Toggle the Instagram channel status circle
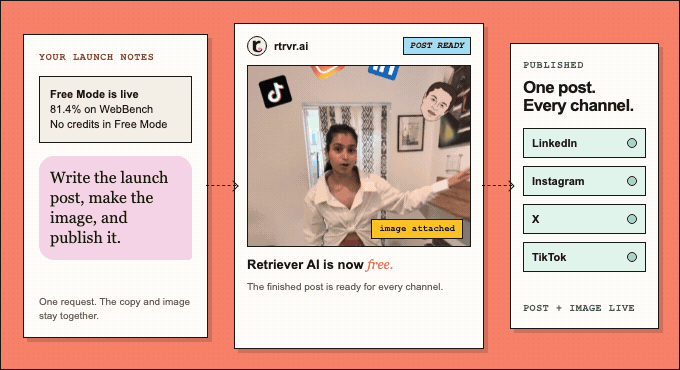Viewport: 680px width, 370px height. tap(632, 181)
